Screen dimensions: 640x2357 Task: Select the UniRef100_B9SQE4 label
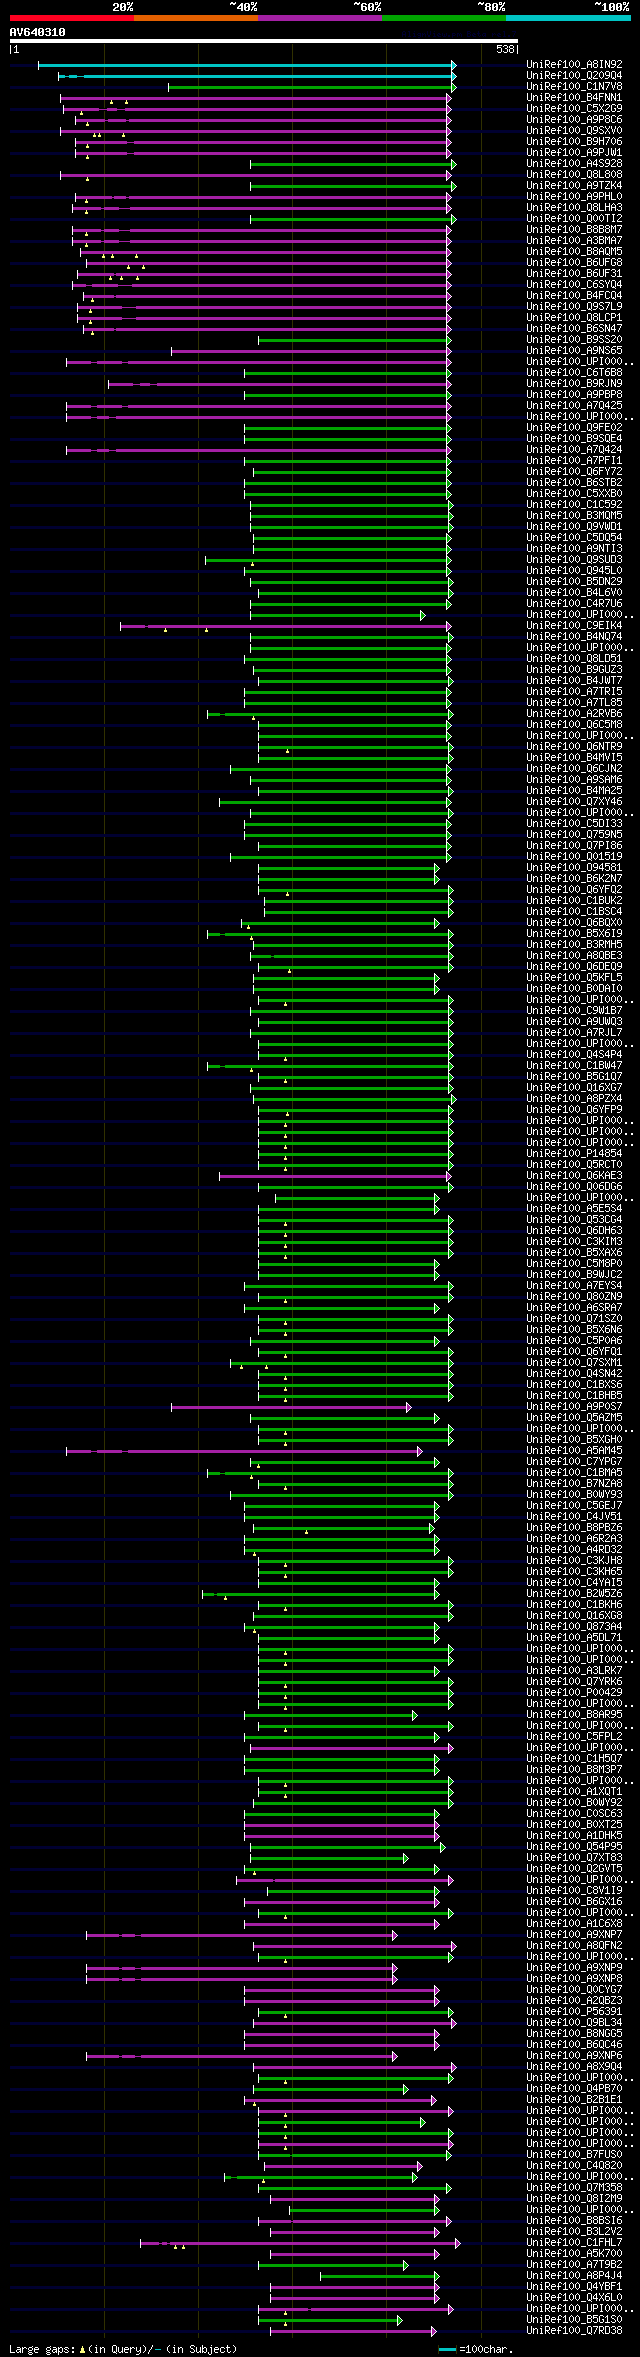pos(574,439)
